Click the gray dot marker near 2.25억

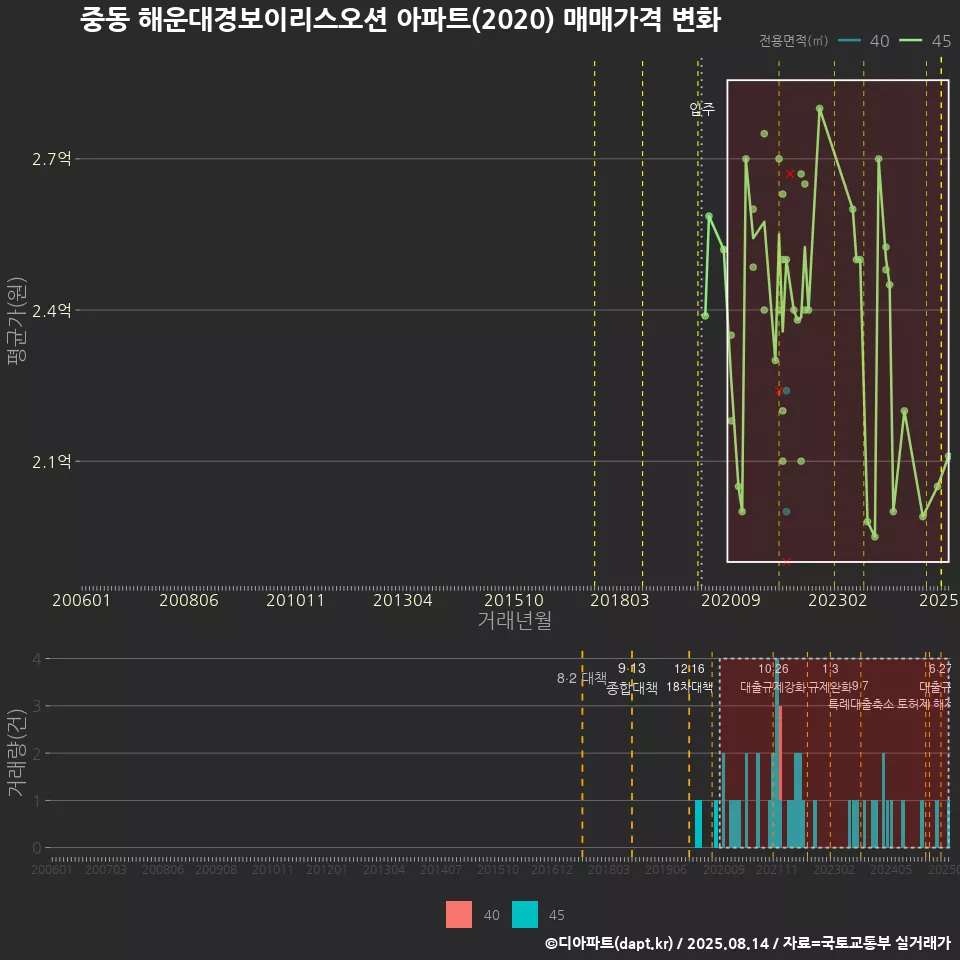(x=784, y=390)
